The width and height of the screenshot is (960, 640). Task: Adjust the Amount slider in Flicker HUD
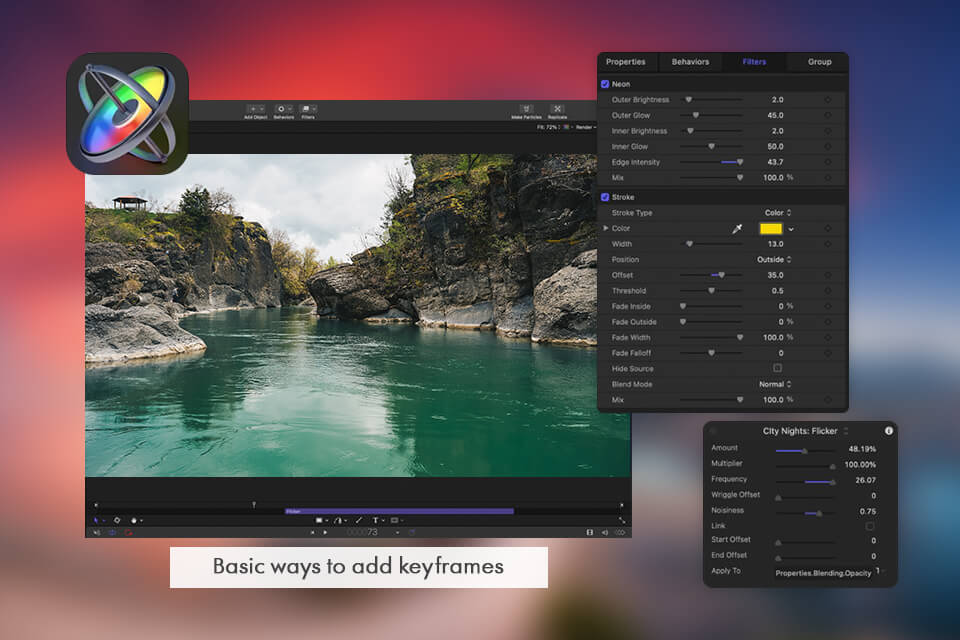[x=805, y=451]
